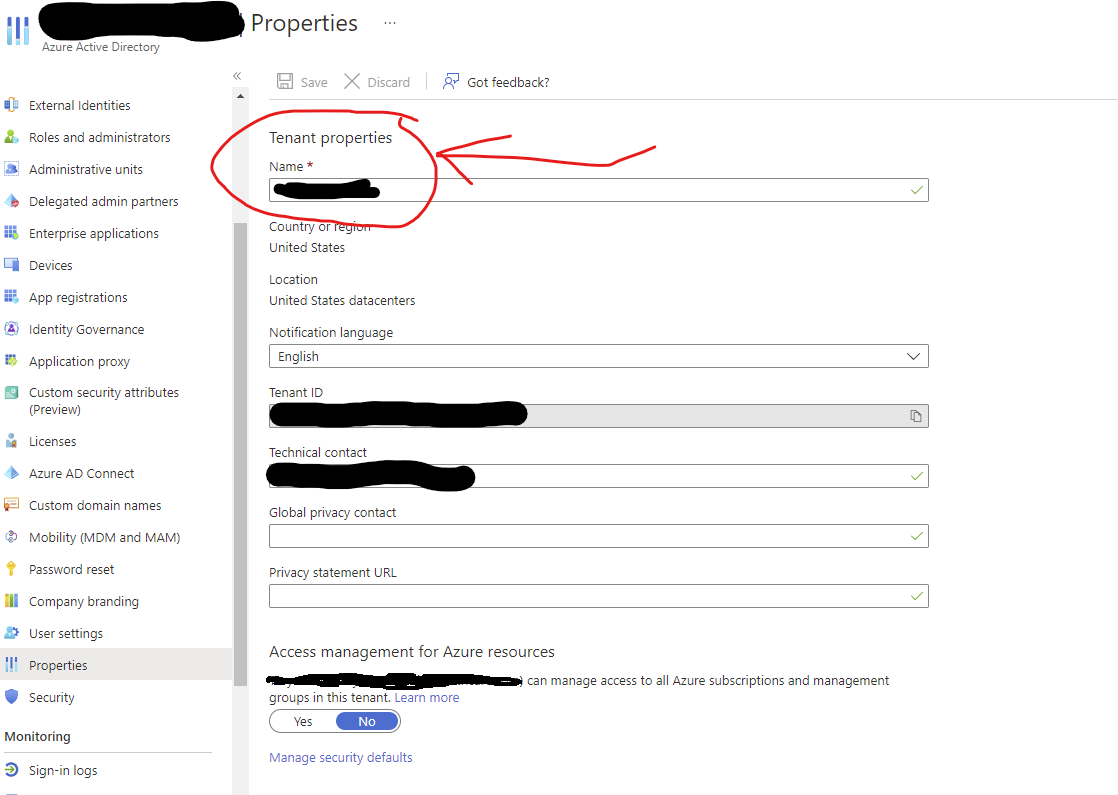This screenshot has width=1118, height=795.
Task: Click the Save button label
Action: point(314,83)
